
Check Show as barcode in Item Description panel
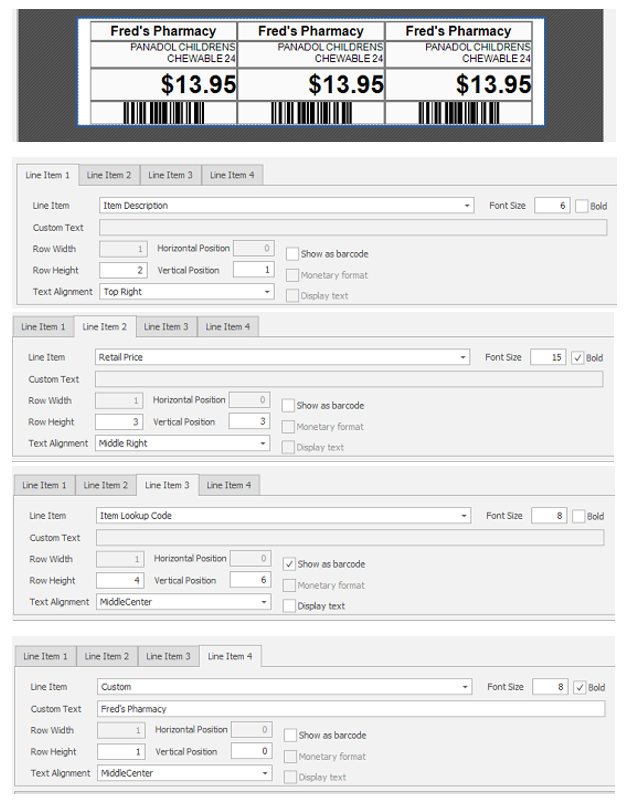[292, 254]
